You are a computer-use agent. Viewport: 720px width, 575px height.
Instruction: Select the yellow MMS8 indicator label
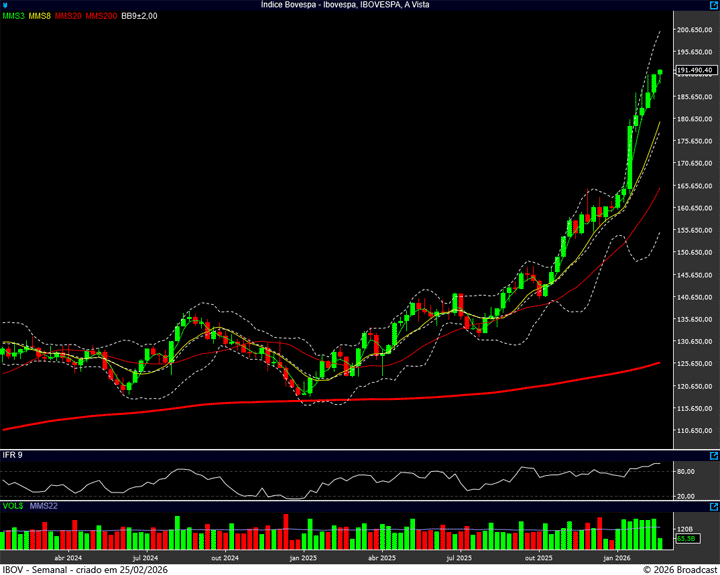click(x=40, y=17)
